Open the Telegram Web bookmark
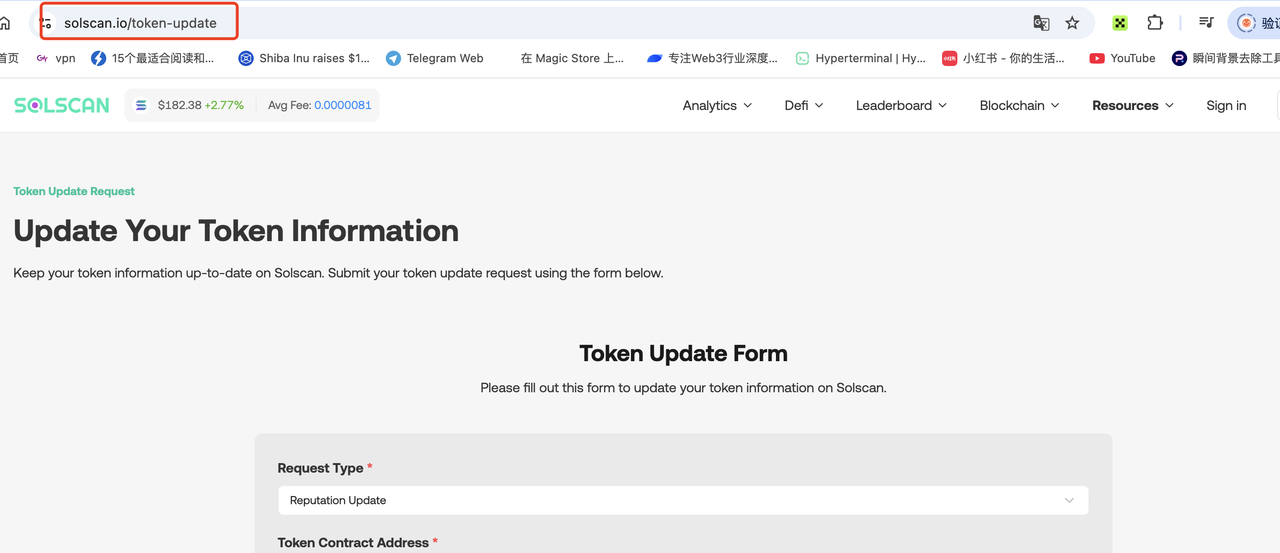Screen dimensions: 1280x553 (434, 58)
